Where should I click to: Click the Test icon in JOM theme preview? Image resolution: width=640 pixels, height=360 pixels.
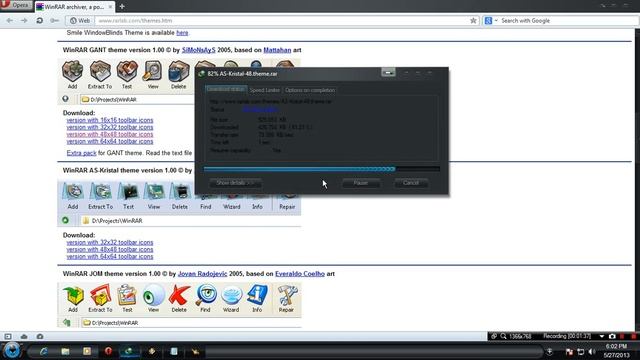[x=127, y=296]
